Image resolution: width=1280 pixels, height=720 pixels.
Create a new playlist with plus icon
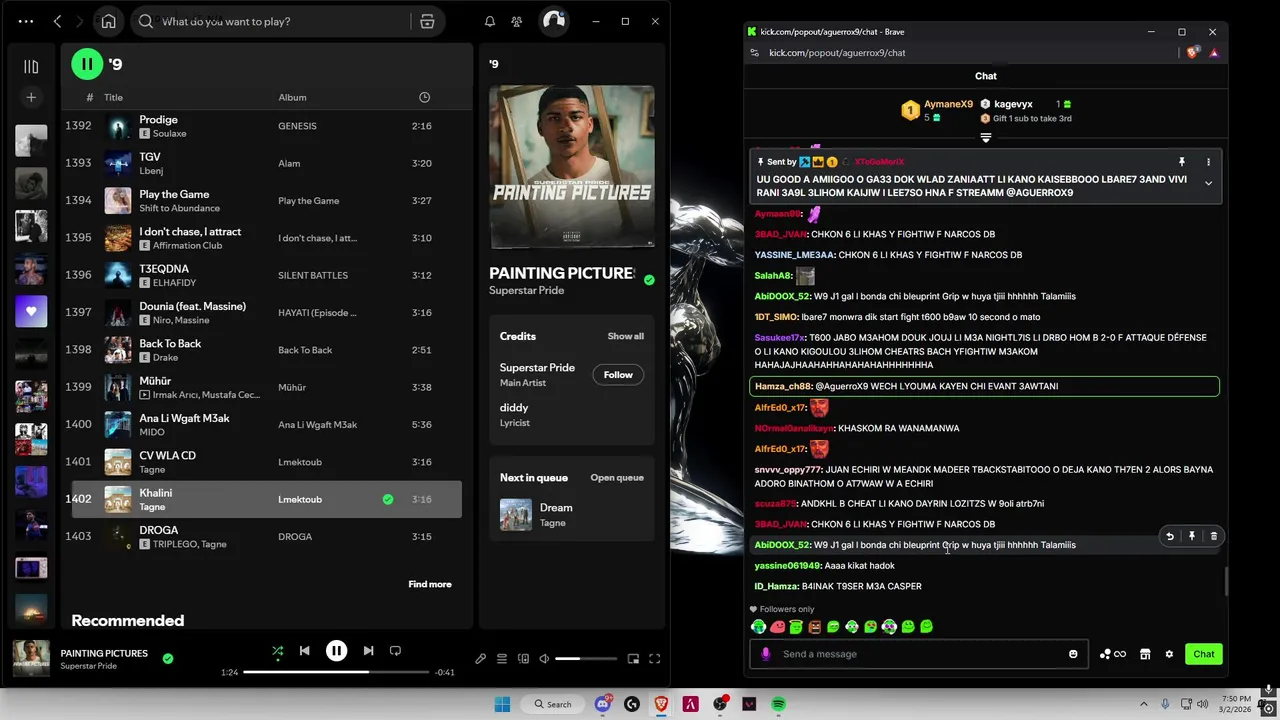click(x=31, y=97)
